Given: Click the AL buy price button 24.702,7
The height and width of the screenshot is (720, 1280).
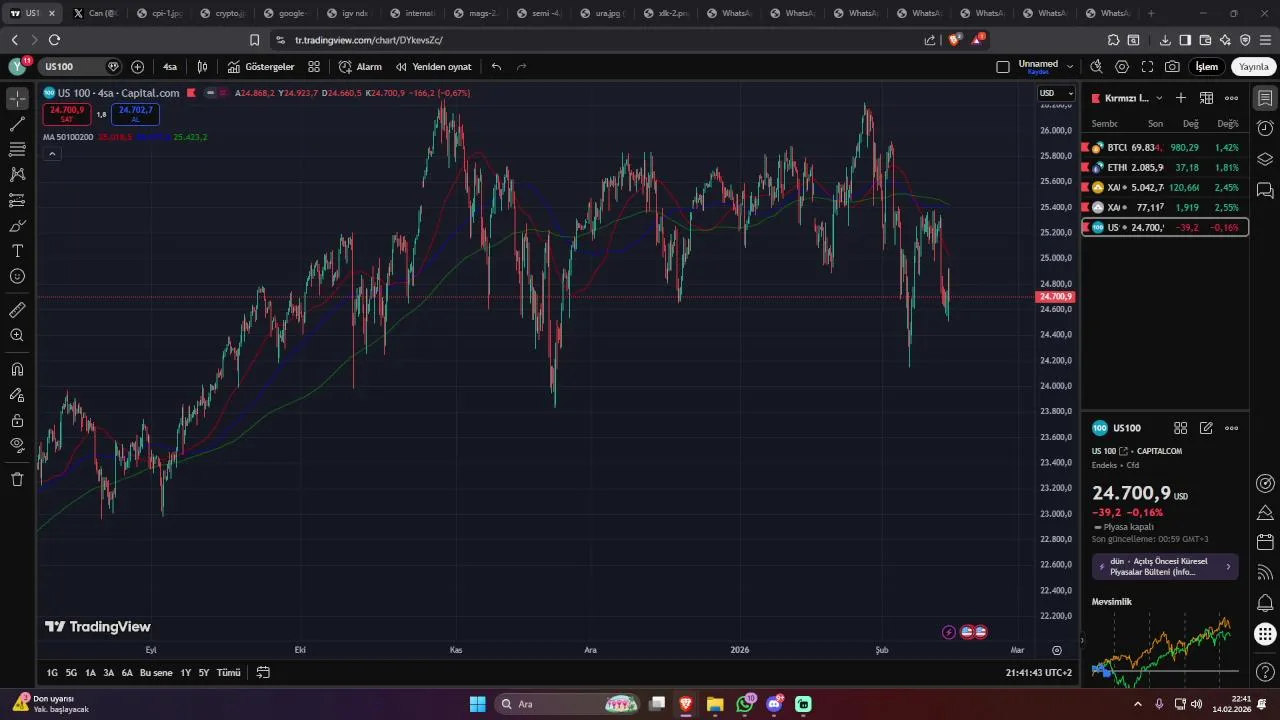Looking at the screenshot, I should pos(135,114).
